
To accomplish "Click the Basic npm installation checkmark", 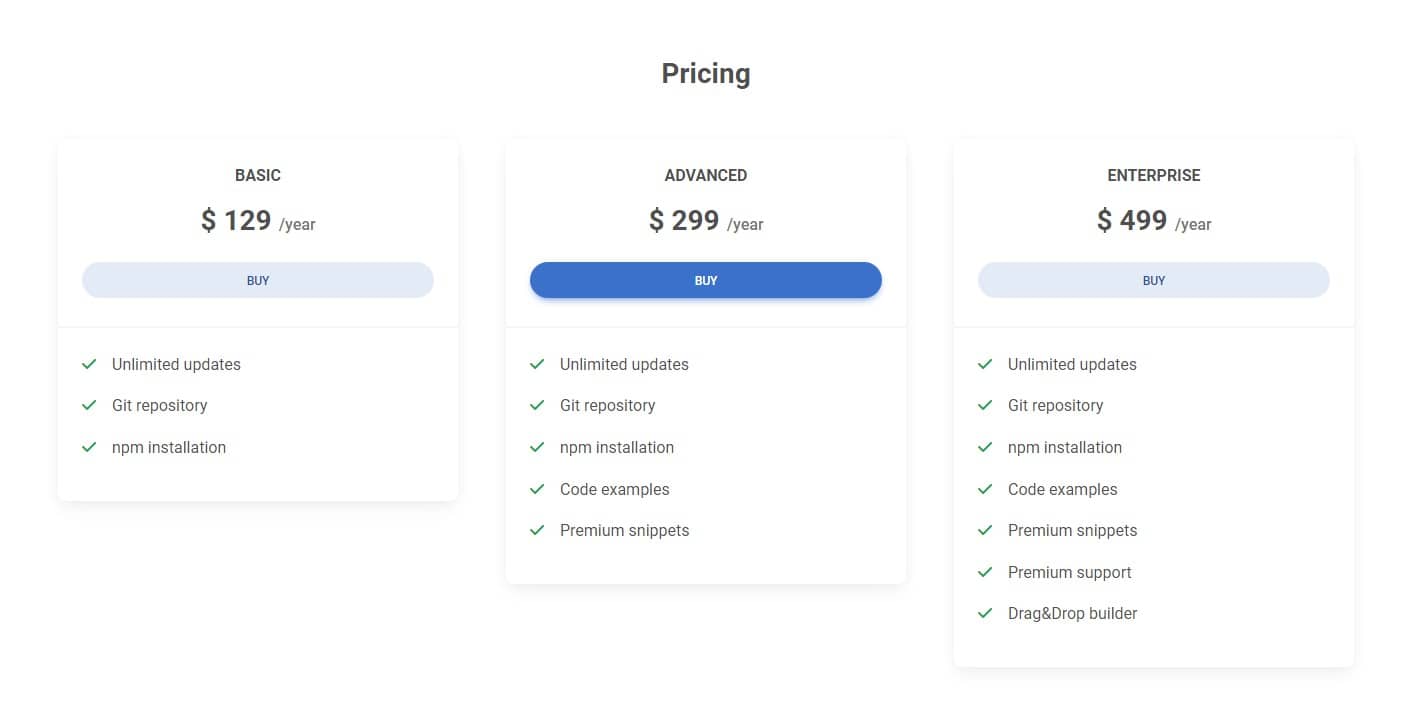I will [x=89, y=447].
